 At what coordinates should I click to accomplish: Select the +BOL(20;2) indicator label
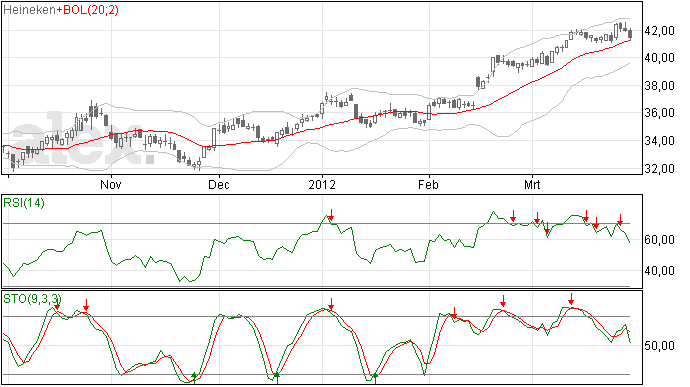click(x=88, y=10)
